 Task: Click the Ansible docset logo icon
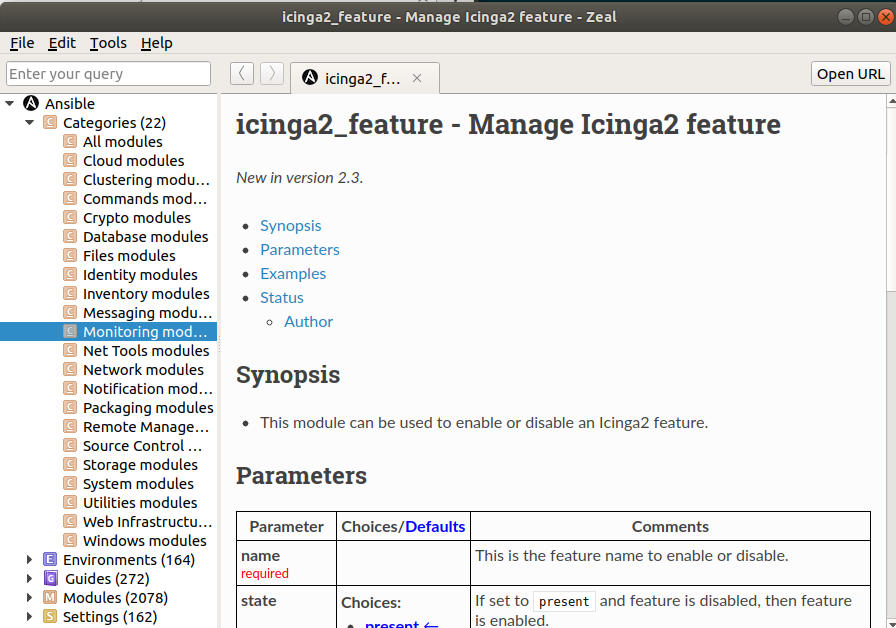31,103
